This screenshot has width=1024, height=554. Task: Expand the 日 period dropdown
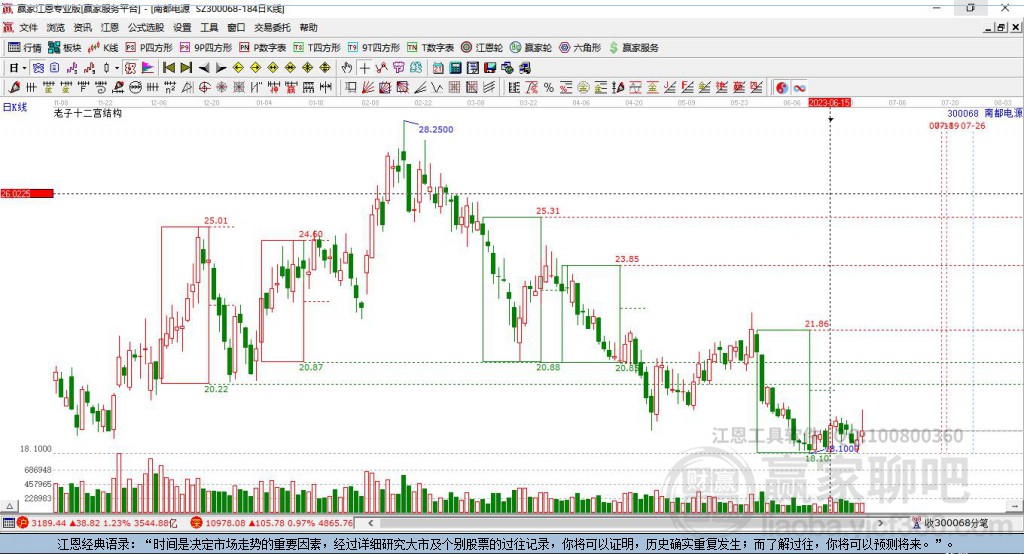point(24,68)
